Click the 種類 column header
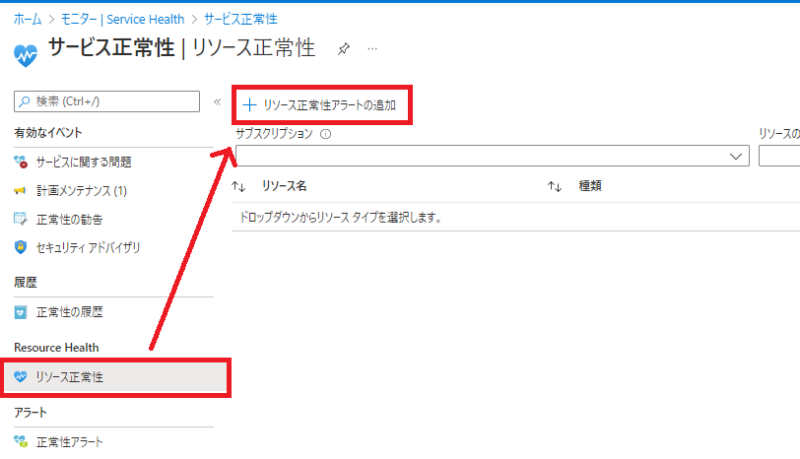Screen dimensions: 800x459 590,186
